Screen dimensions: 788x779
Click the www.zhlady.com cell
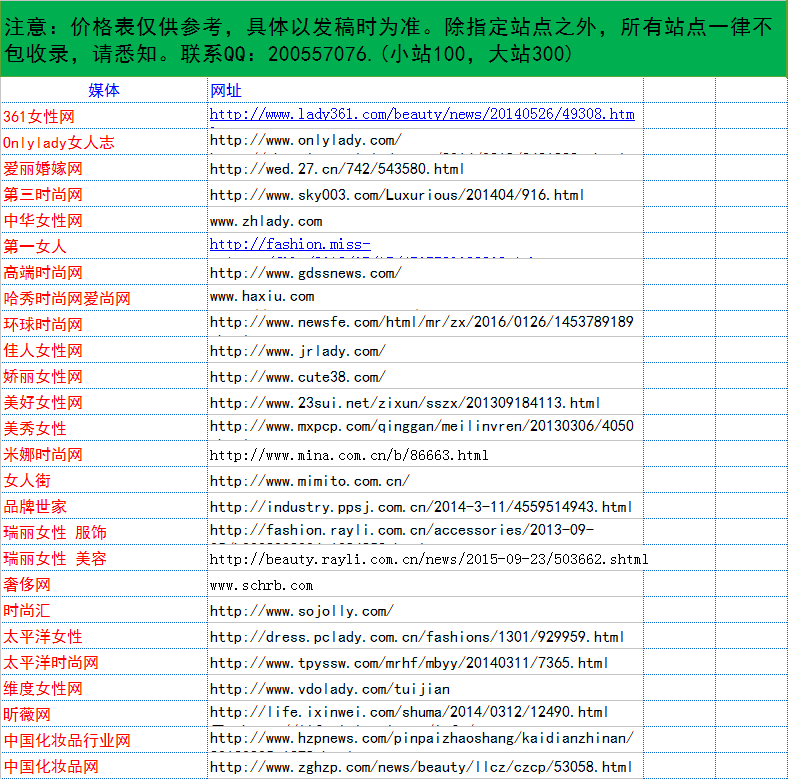(x=425, y=220)
